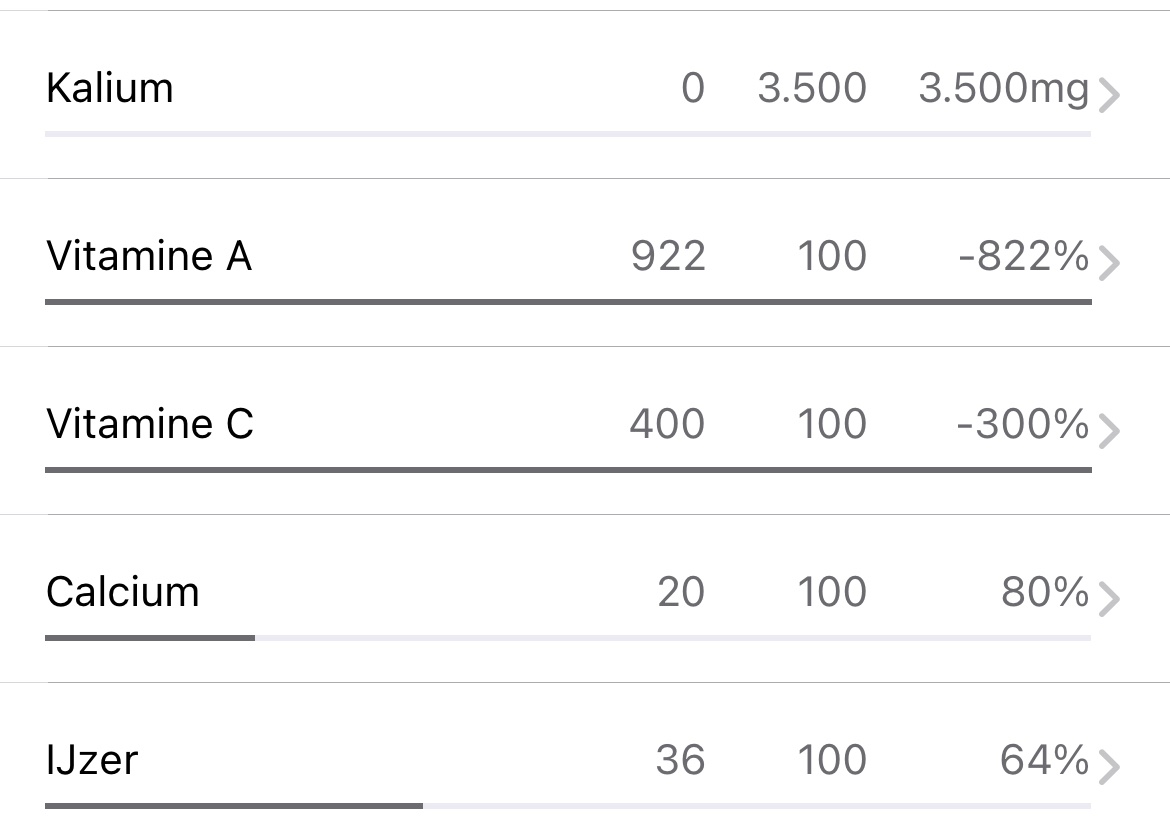Select the Kalium nutrient label

coord(110,88)
